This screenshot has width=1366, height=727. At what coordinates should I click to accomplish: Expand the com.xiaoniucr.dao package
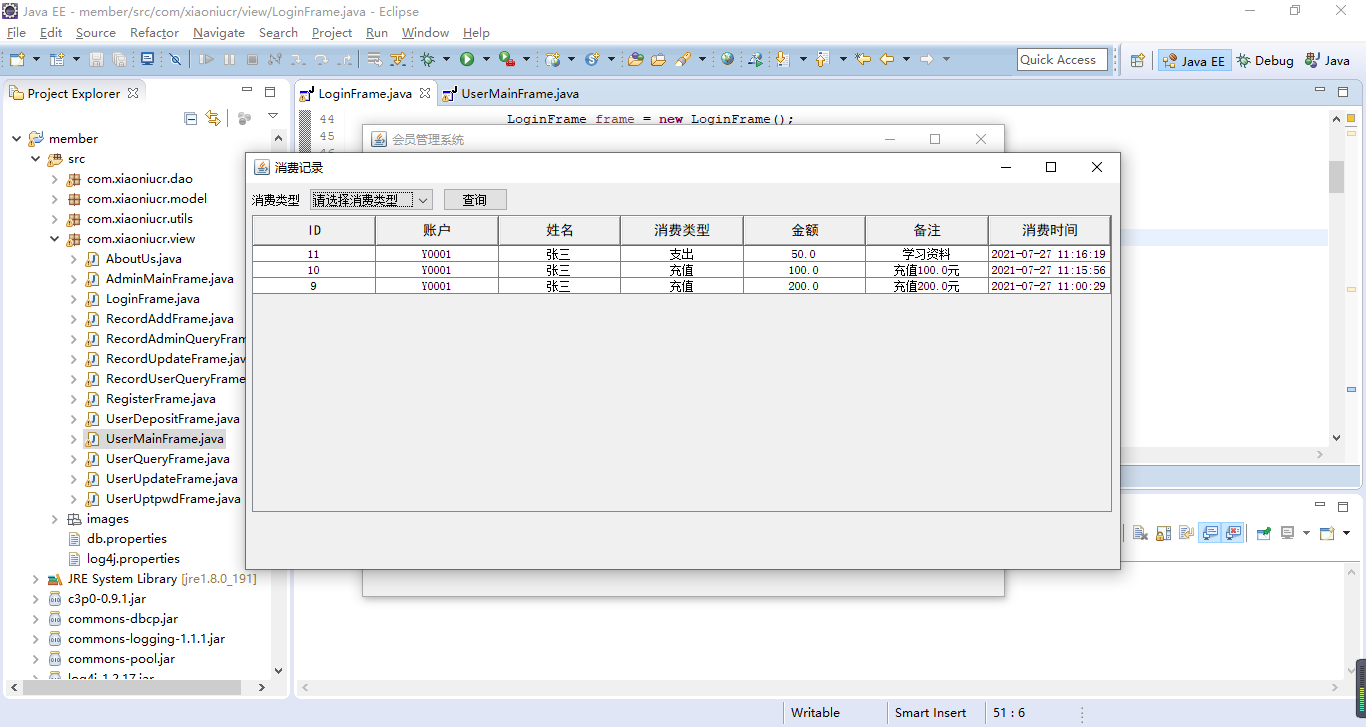click(55, 179)
